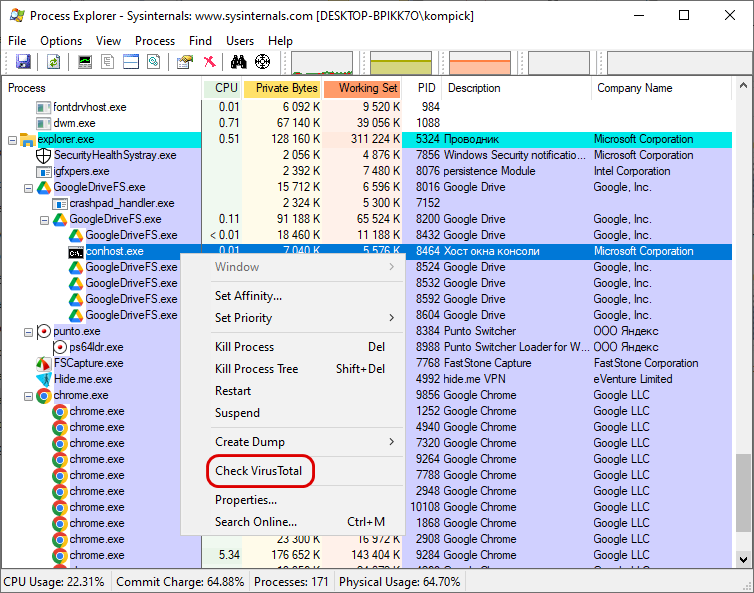Image resolution: width=754 pixels, height=593 pixels.
Task: Select the conhost.exe console icon
Action: pos(76,252)
